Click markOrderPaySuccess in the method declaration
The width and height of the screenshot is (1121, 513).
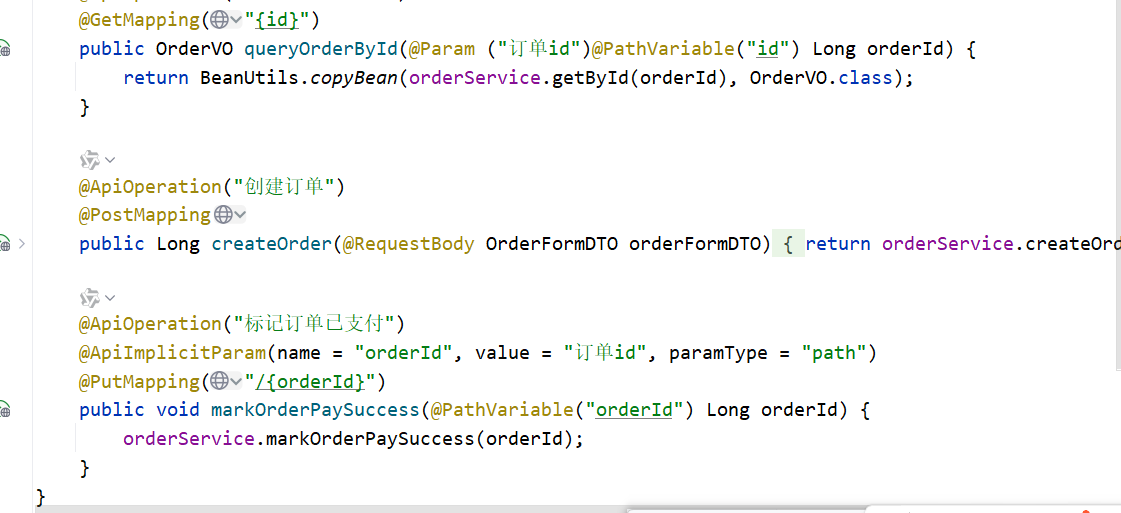coord(315,410)
